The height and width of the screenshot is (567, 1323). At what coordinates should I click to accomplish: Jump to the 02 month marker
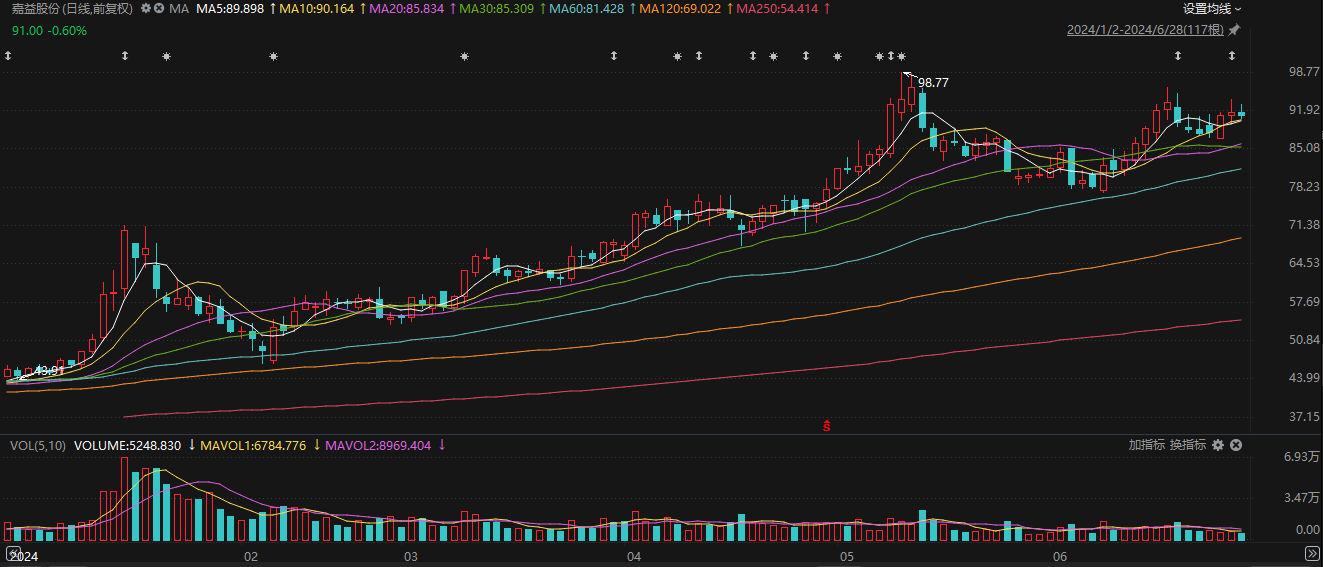click(251, 555)
